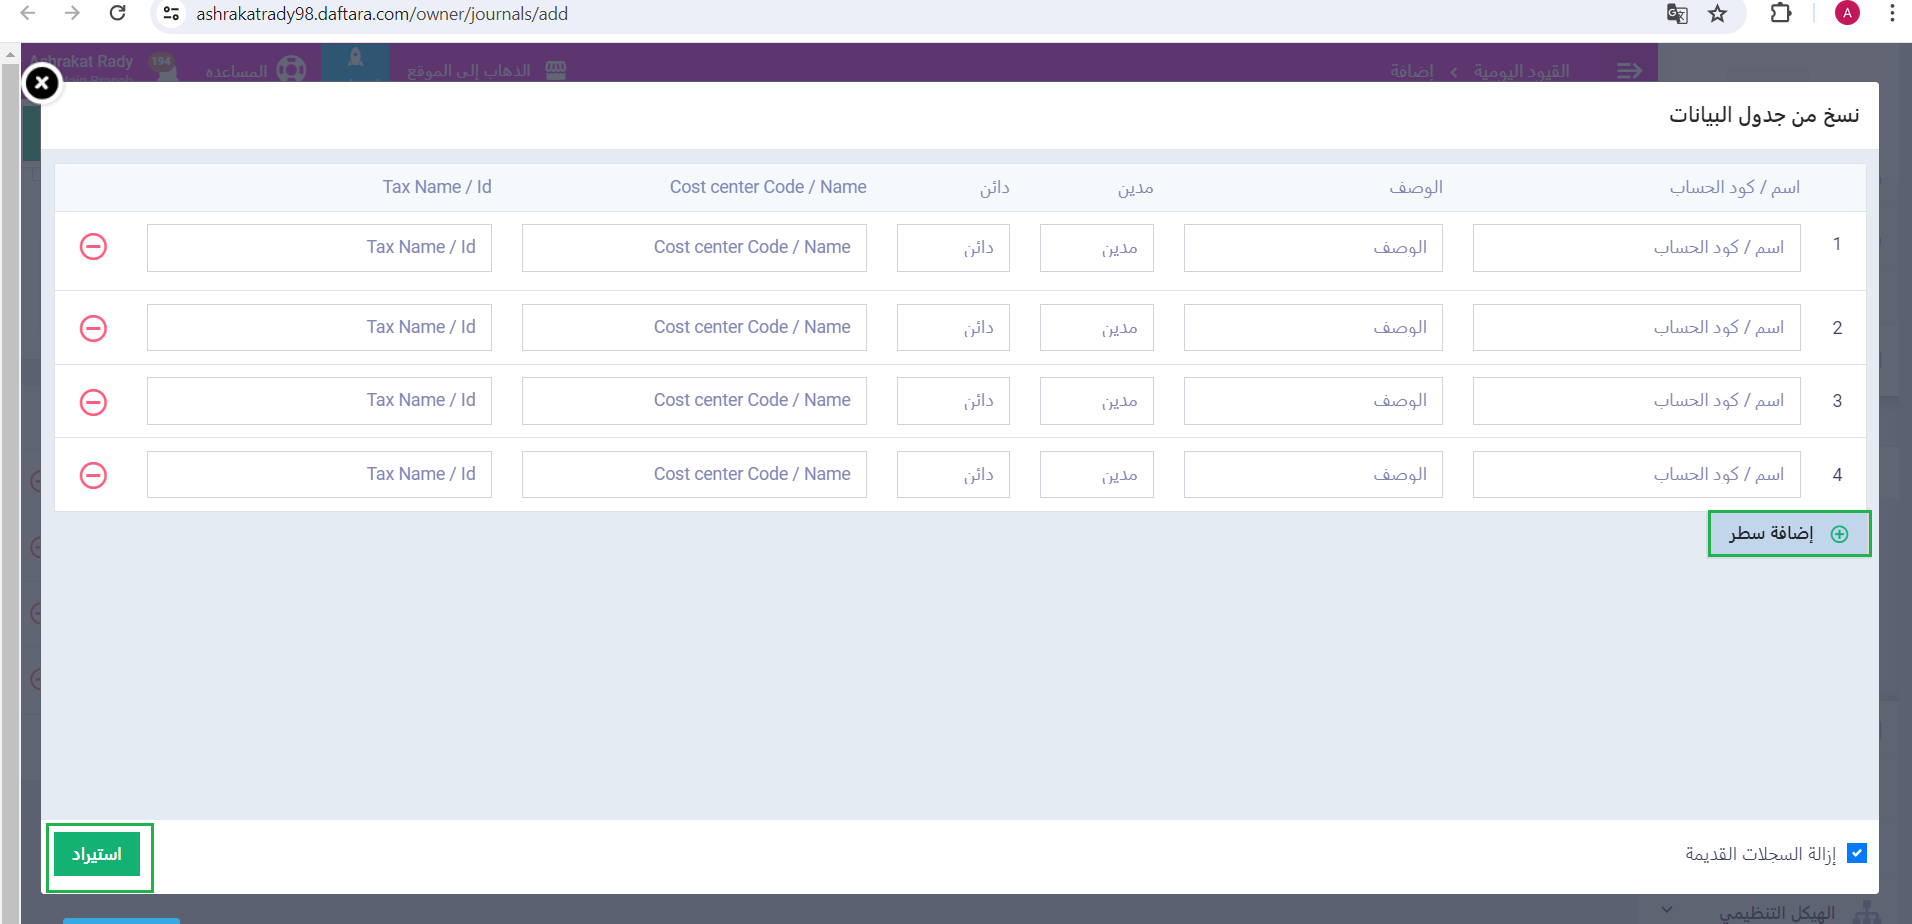1912x924 pixels.
Task: Select row 4 دائن credit field
Action: [953, 475]
